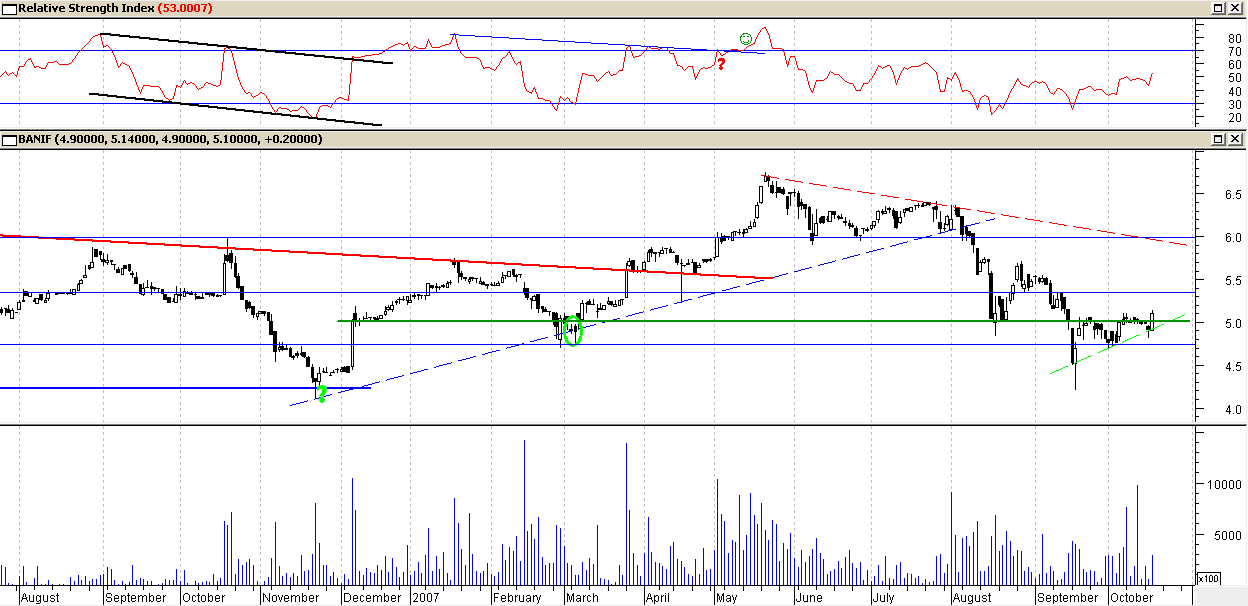The height and width of the screenshot is (606, 1248).
Task: Select the green ellipse near March
Action: pyautogui.click(x=573, y=330)
